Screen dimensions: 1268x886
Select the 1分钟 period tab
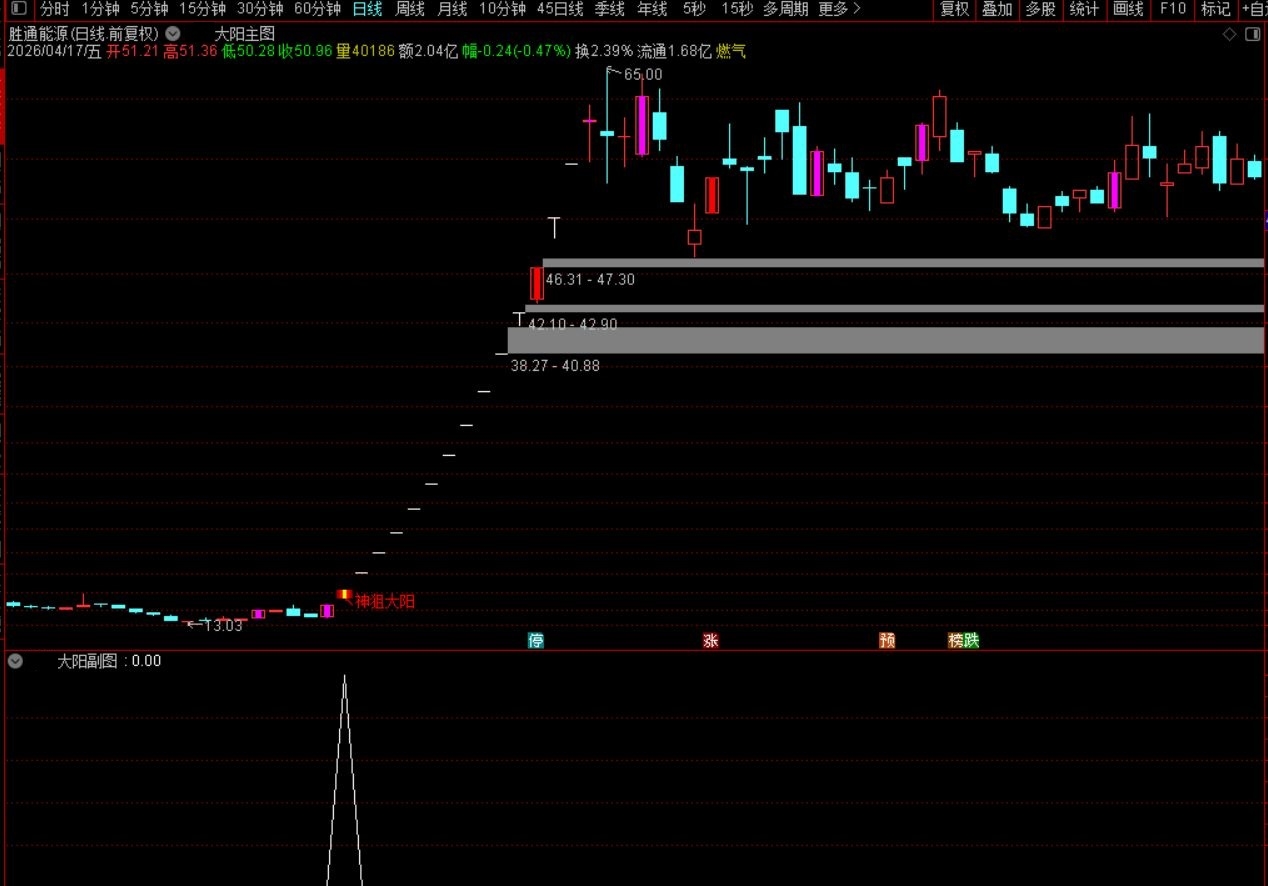[100, 9]
